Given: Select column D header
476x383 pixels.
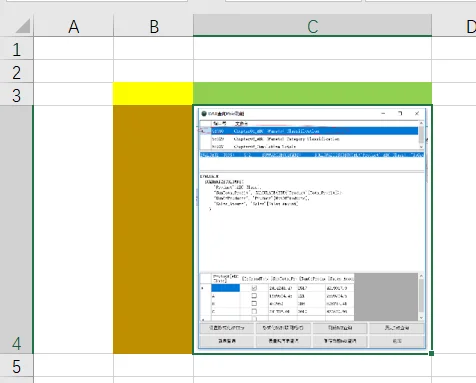Looking at the screenshot, I should [x=454, y=25].
